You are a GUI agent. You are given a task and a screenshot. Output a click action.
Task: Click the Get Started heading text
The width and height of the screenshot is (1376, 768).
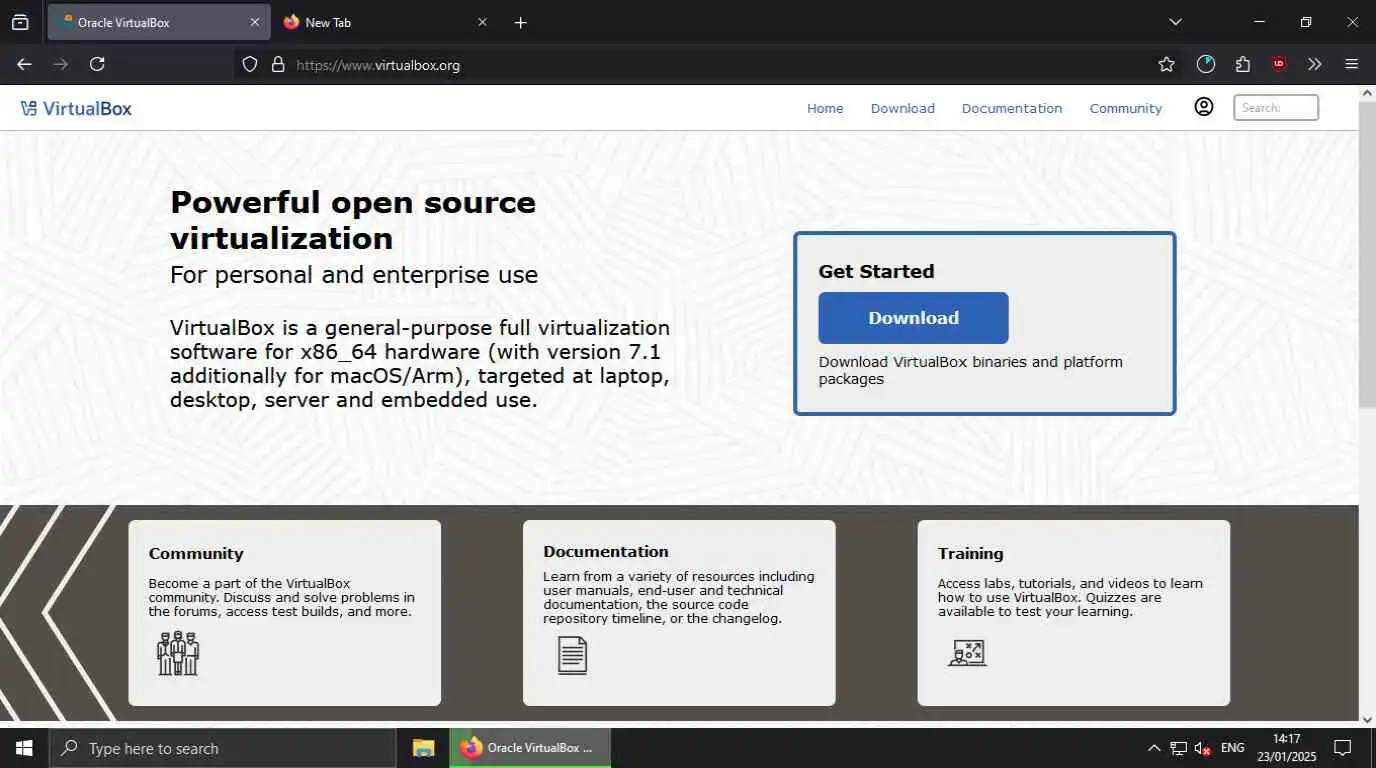(876, 271)
